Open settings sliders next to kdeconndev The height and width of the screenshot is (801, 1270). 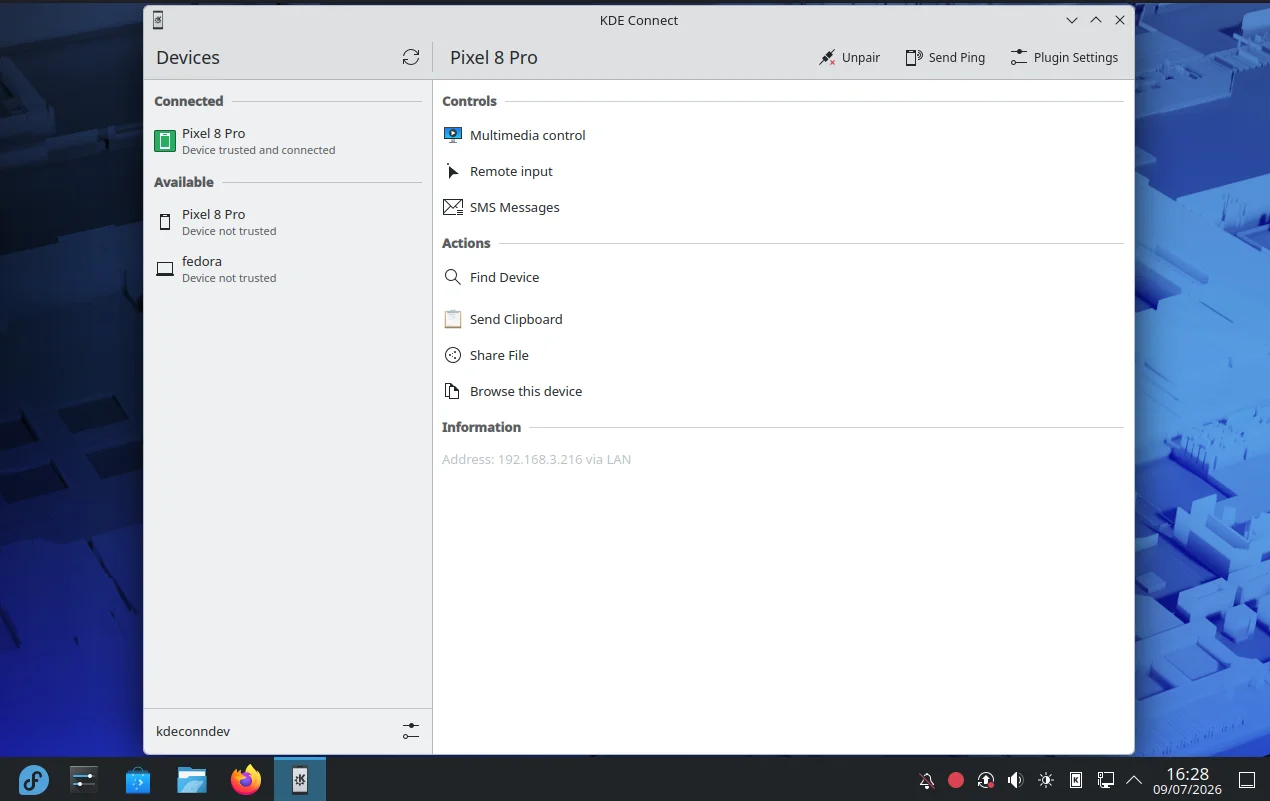(411, 731)
